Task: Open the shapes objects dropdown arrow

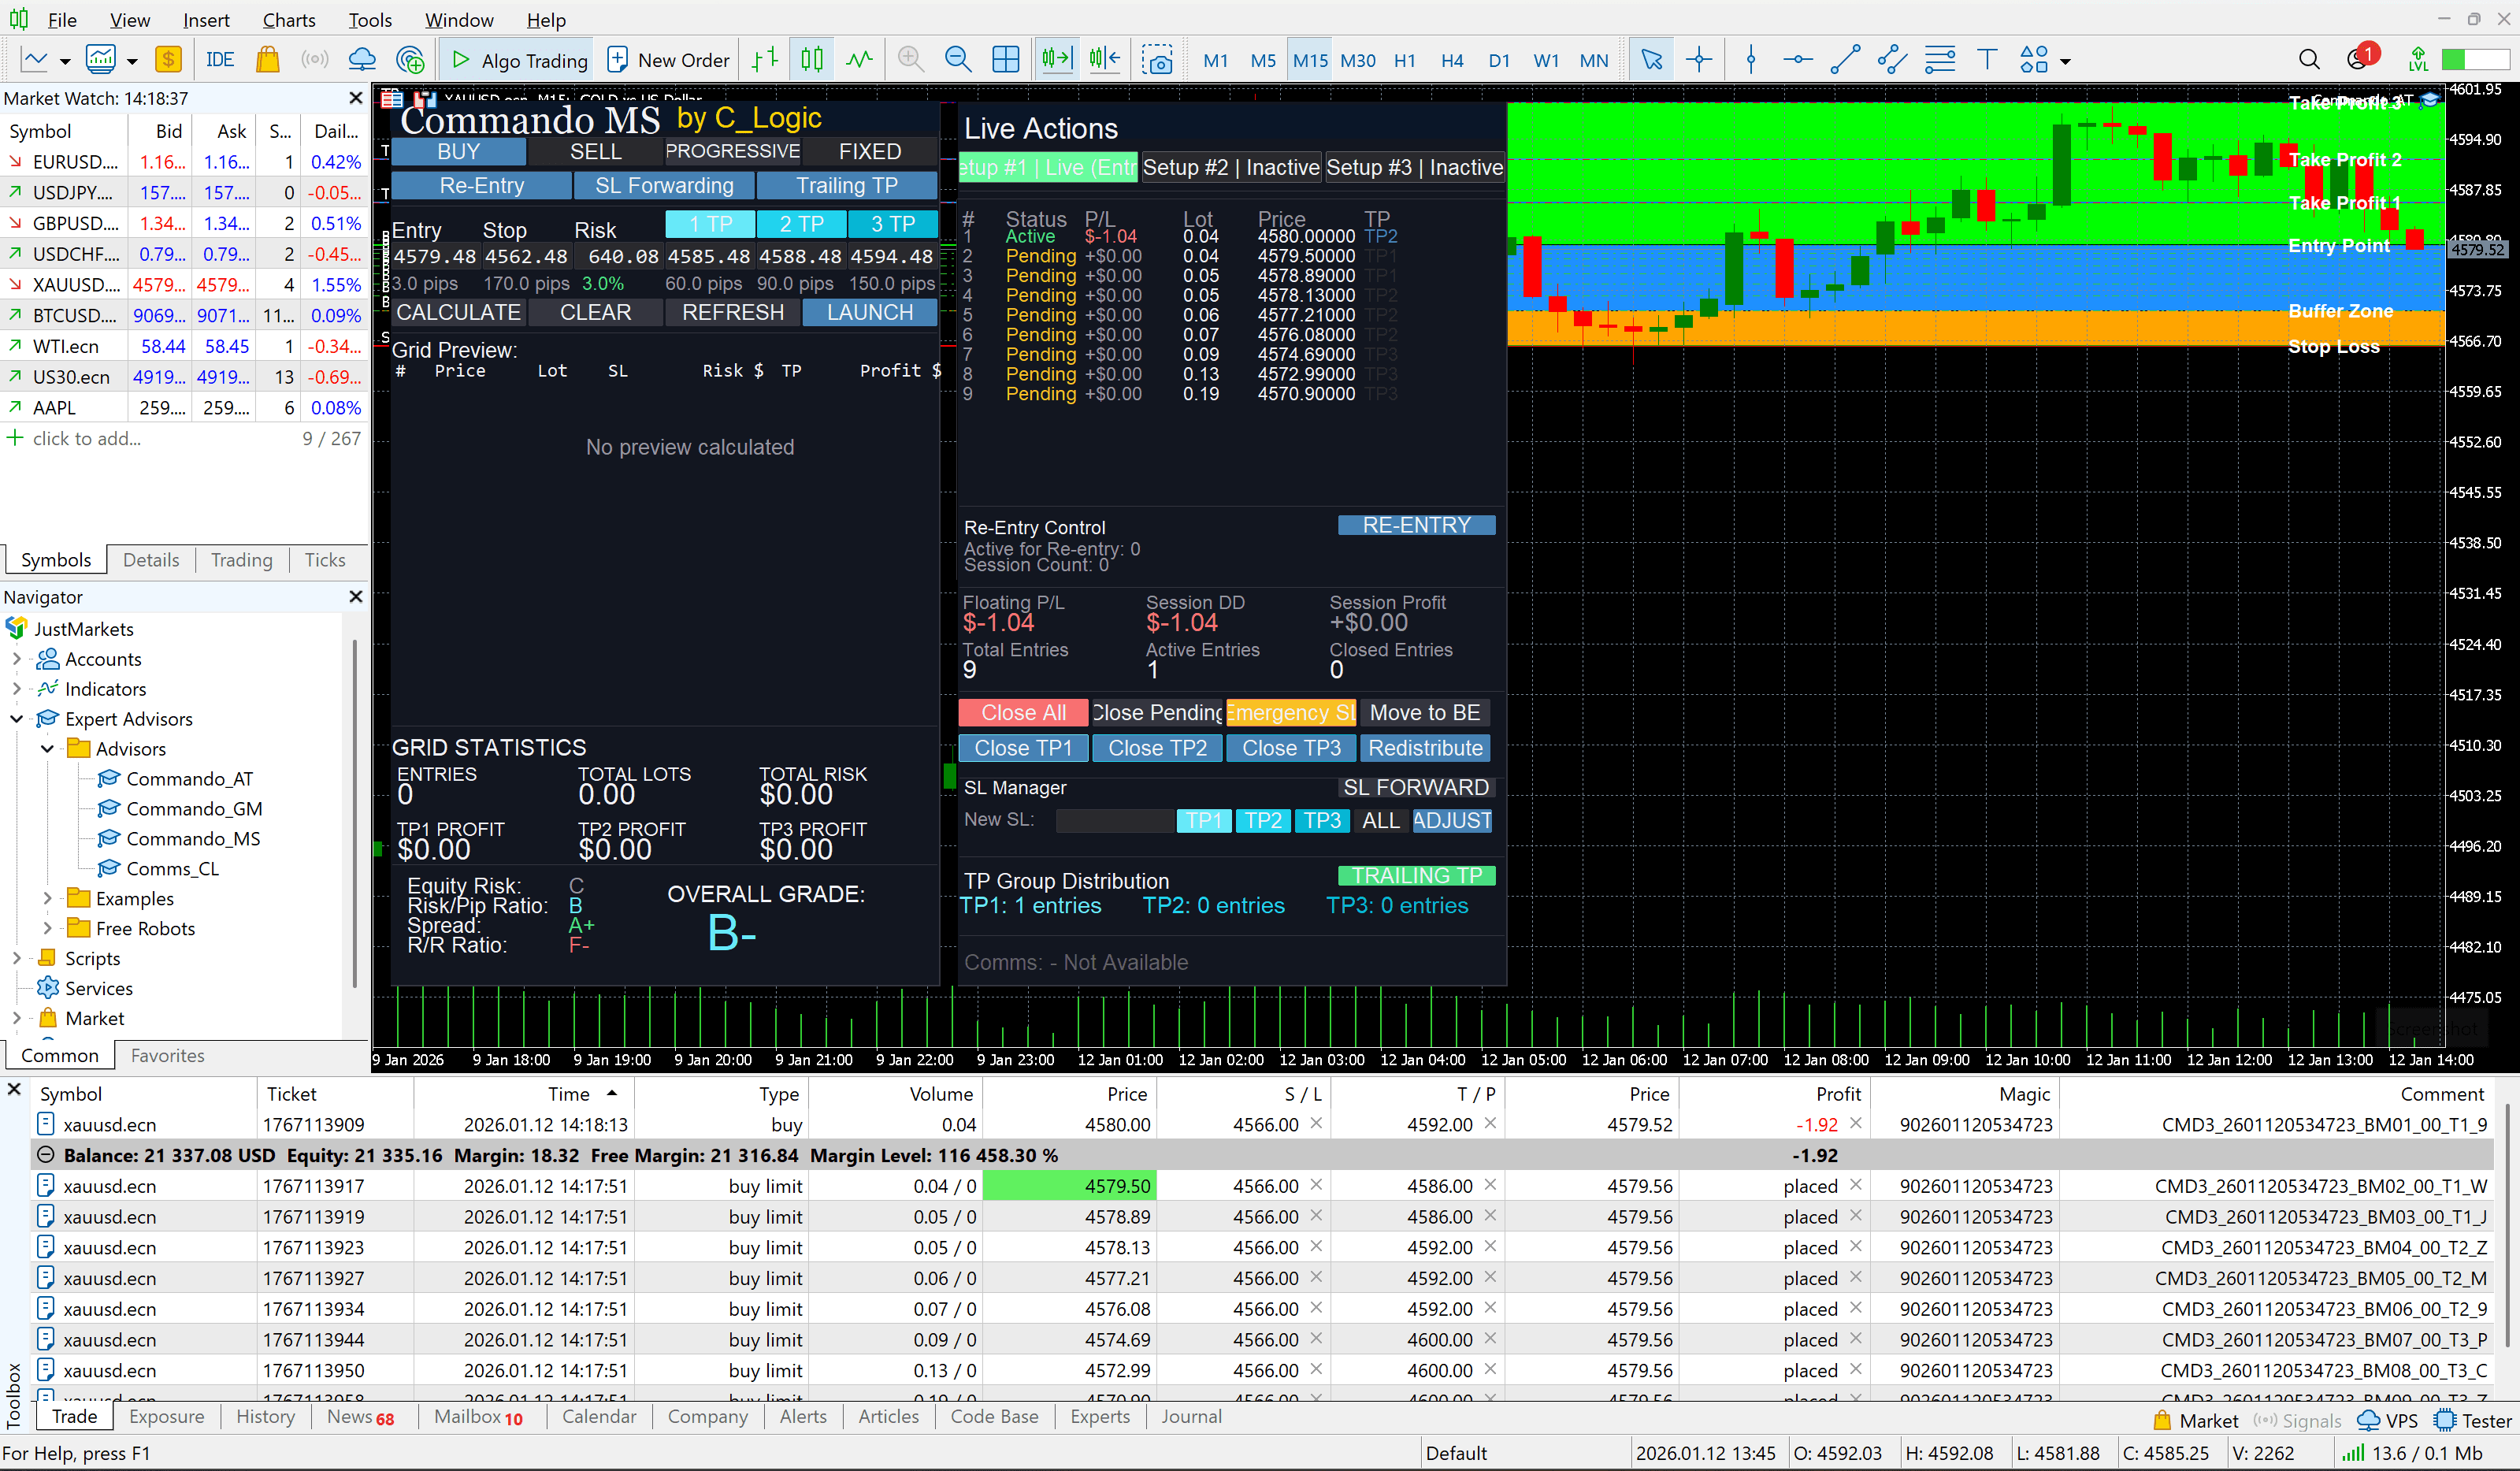Action: click(x=2066, y=62)
